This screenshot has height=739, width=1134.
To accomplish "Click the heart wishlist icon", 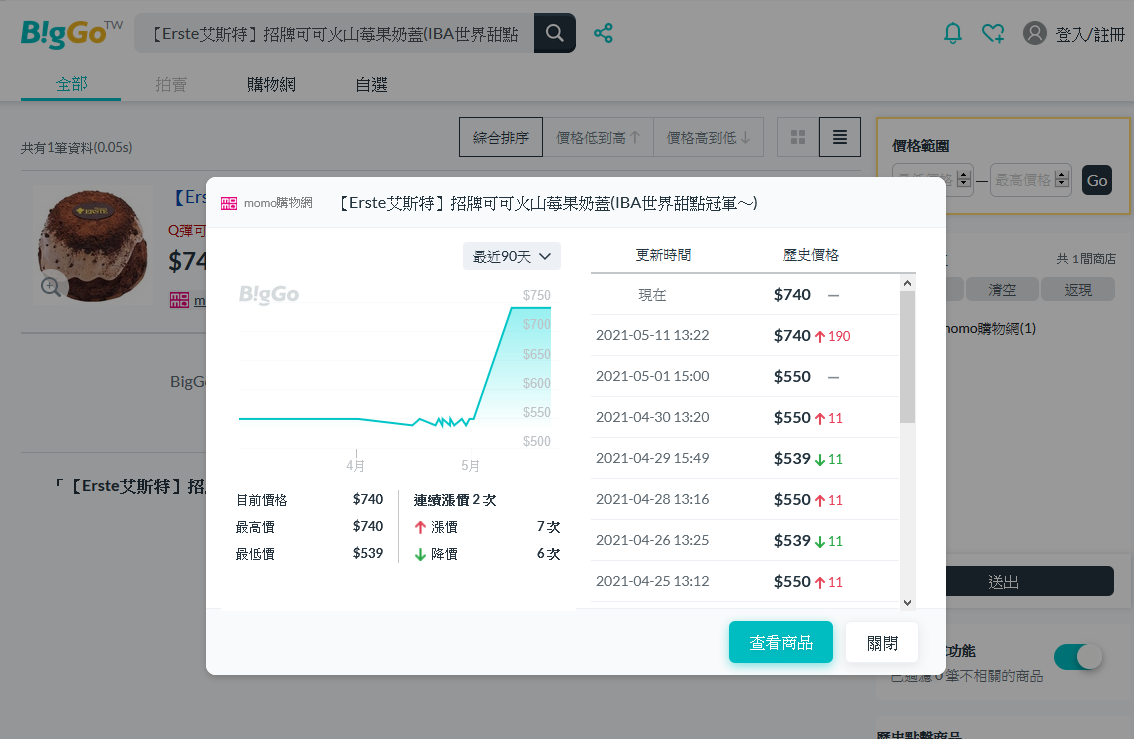I will (992, 34).
